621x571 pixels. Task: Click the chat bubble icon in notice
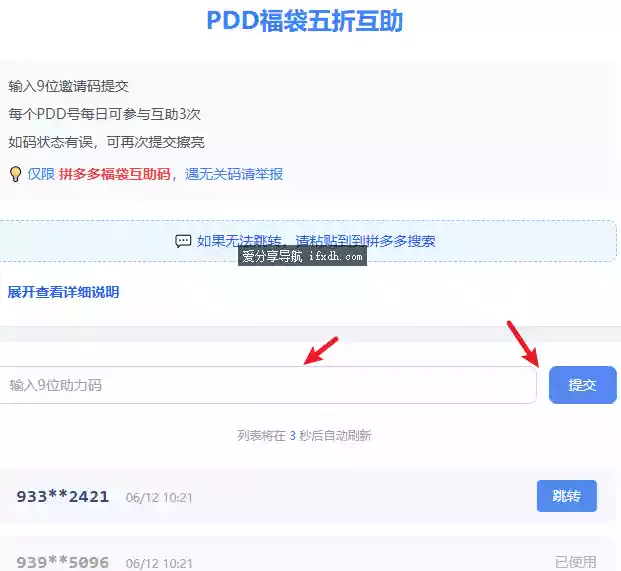pos(183,241)
